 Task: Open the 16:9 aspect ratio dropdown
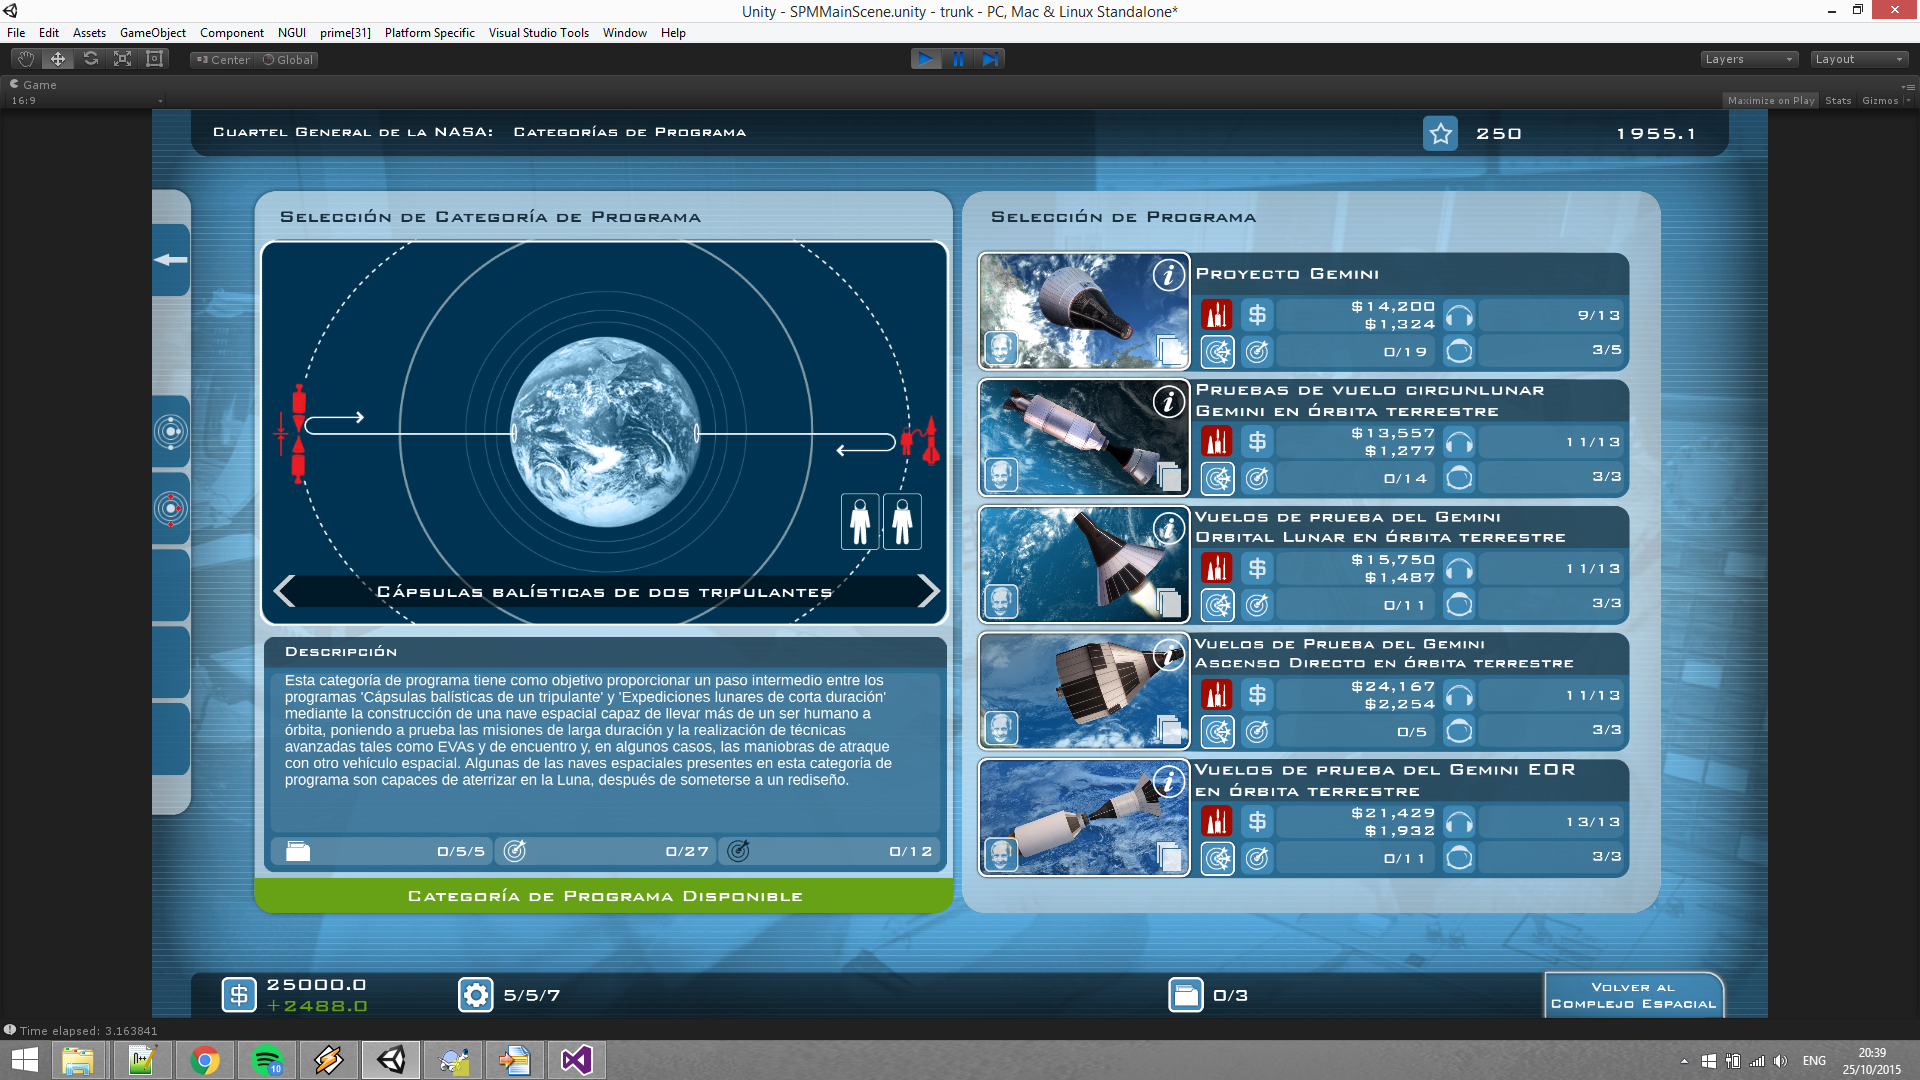tap(86, 101)
